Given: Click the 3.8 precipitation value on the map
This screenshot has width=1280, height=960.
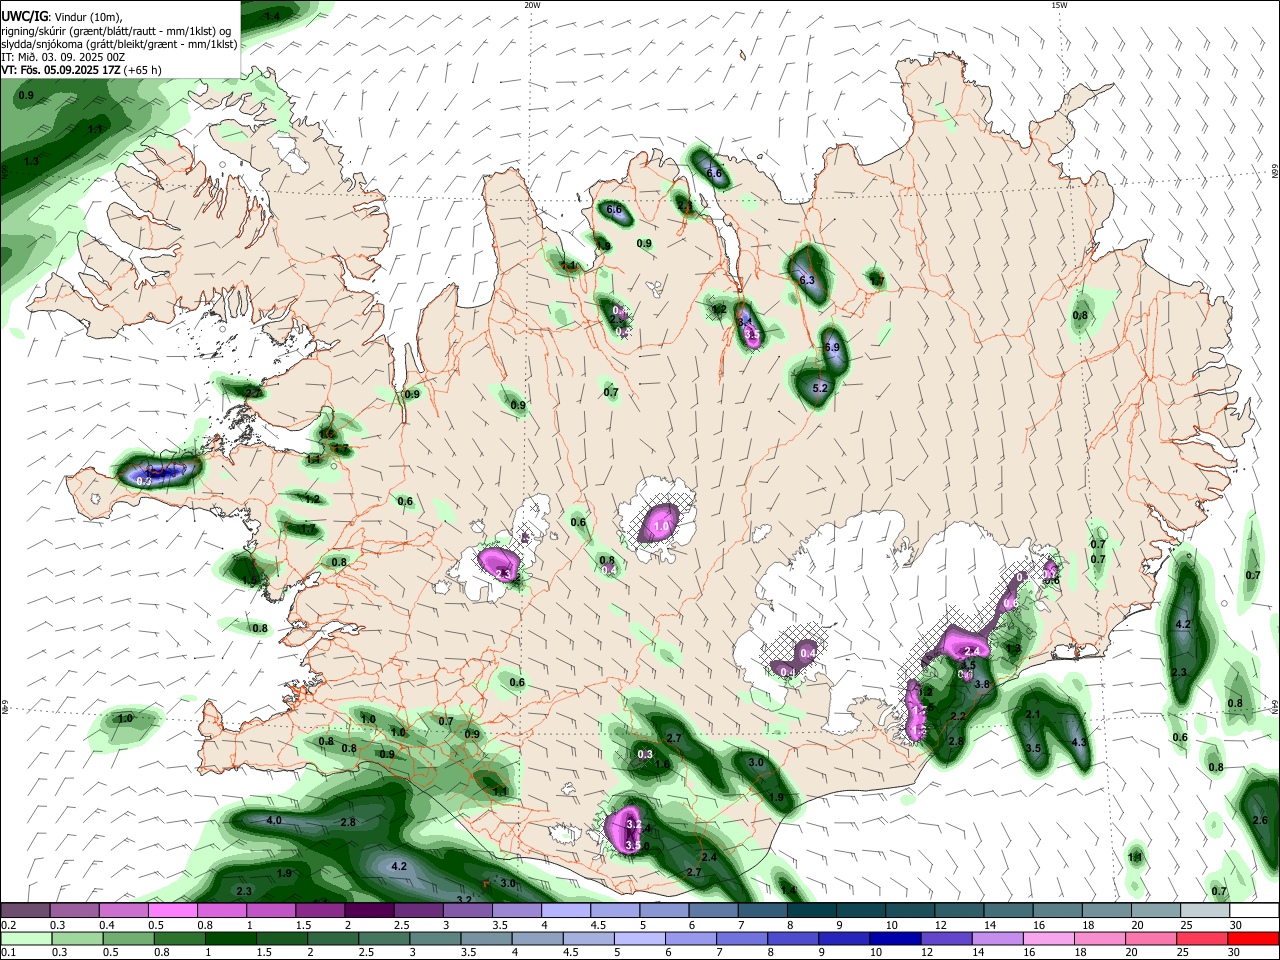Looking at the screenshot, I should tap(982, 685).
